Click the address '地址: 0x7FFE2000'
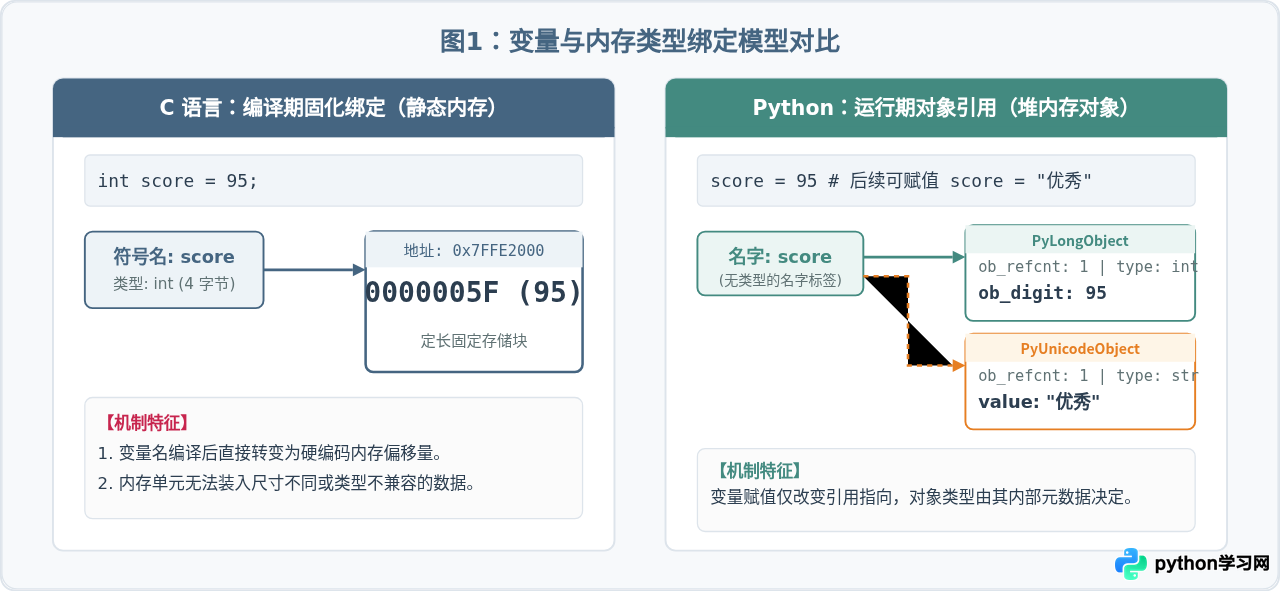The image size is (1280, 591). [x=474, y=250]
